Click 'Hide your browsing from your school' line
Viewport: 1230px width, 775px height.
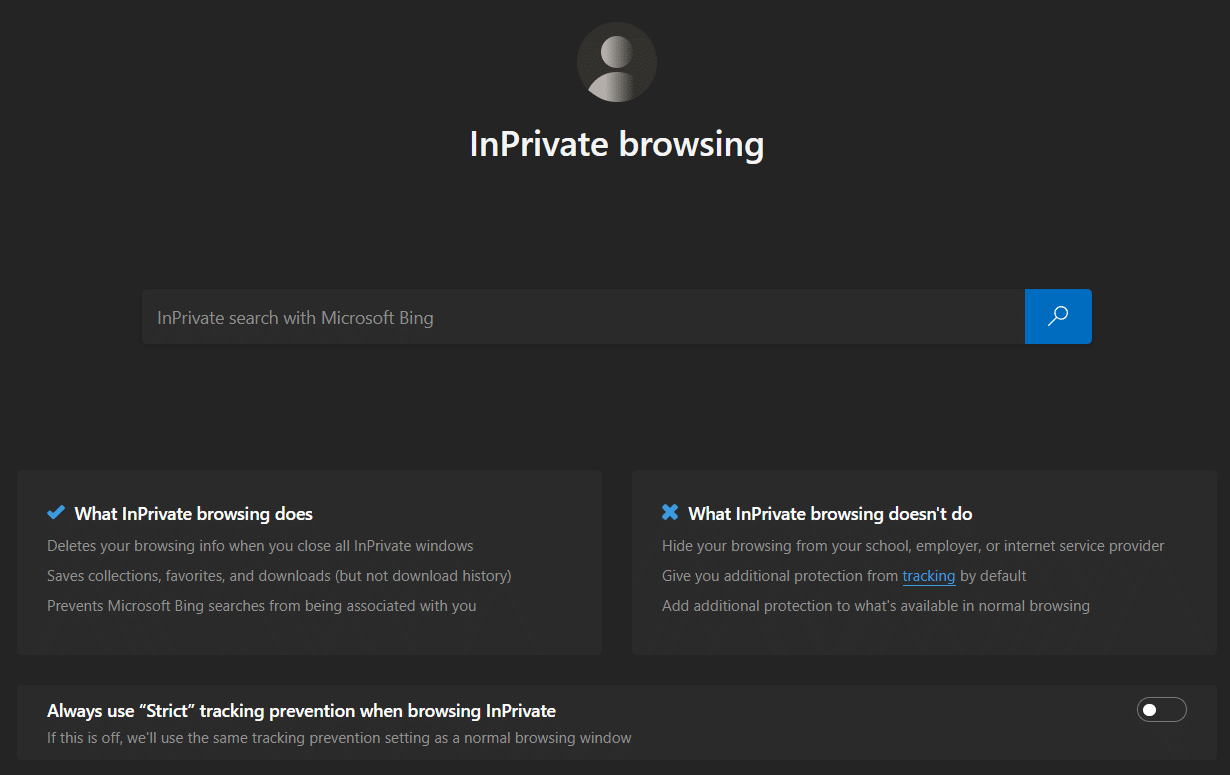tap(913, 546)
